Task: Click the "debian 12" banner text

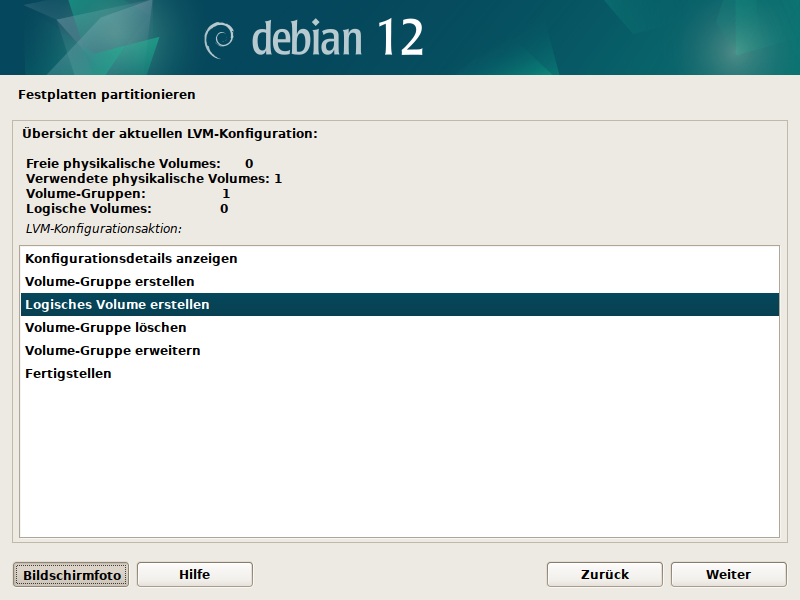Action: pyautogui.click(x=337, y=38)
